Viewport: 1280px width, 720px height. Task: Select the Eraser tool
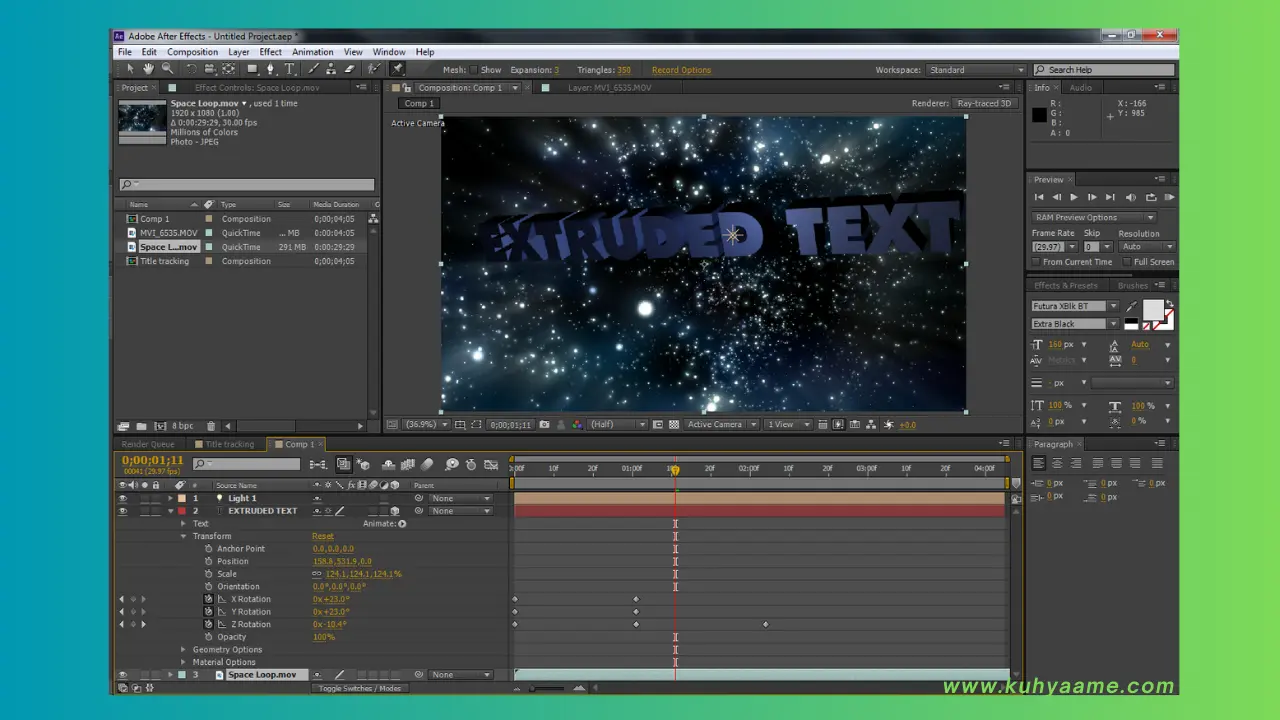pos(349,69)
